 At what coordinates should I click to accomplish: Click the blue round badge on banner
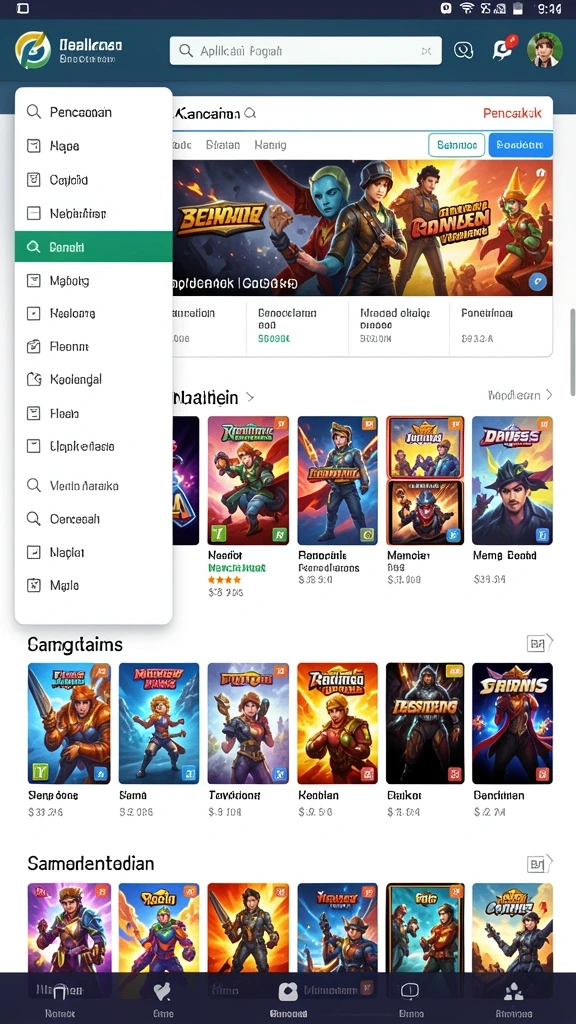coord(537,282)
